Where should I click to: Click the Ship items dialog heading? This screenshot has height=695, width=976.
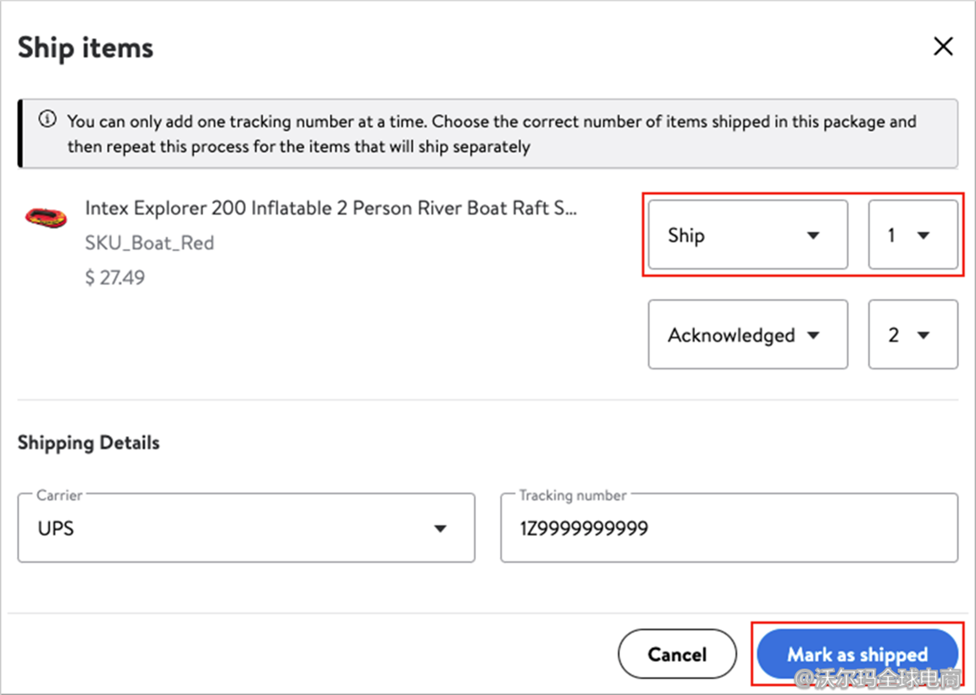[x=86, y=47]
